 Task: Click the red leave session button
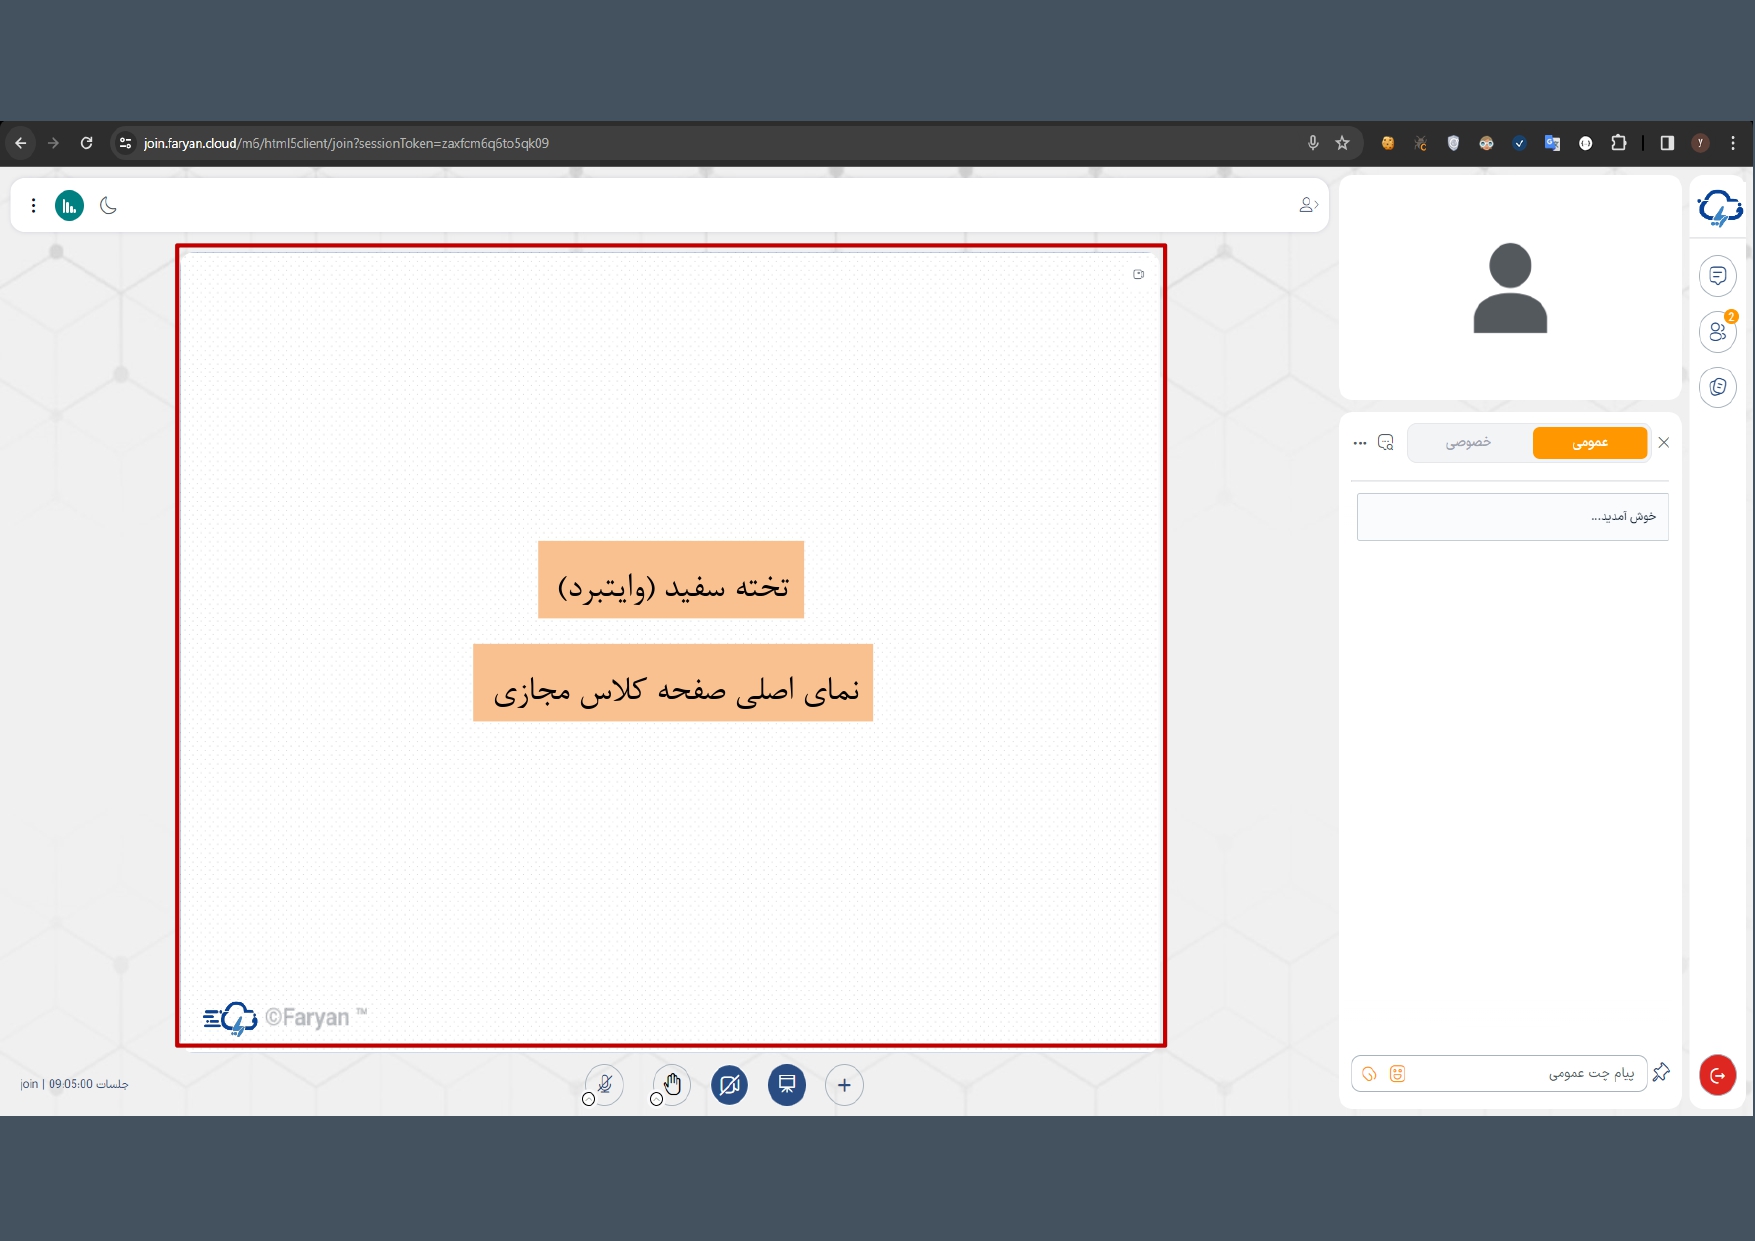(1717, 1075)
